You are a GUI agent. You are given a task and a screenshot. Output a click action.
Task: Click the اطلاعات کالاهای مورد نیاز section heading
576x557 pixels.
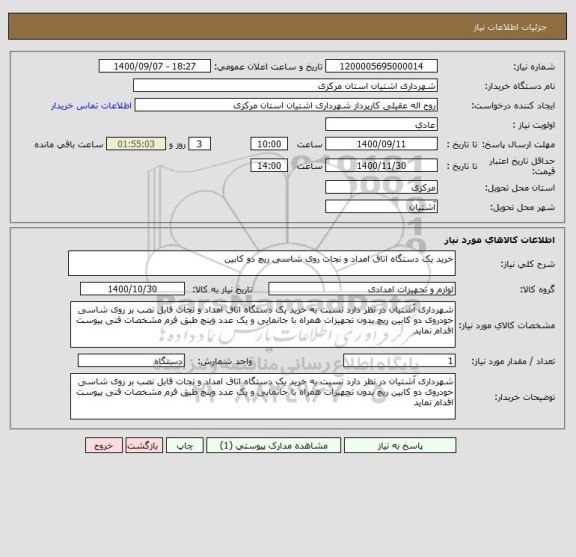[500, 240]
